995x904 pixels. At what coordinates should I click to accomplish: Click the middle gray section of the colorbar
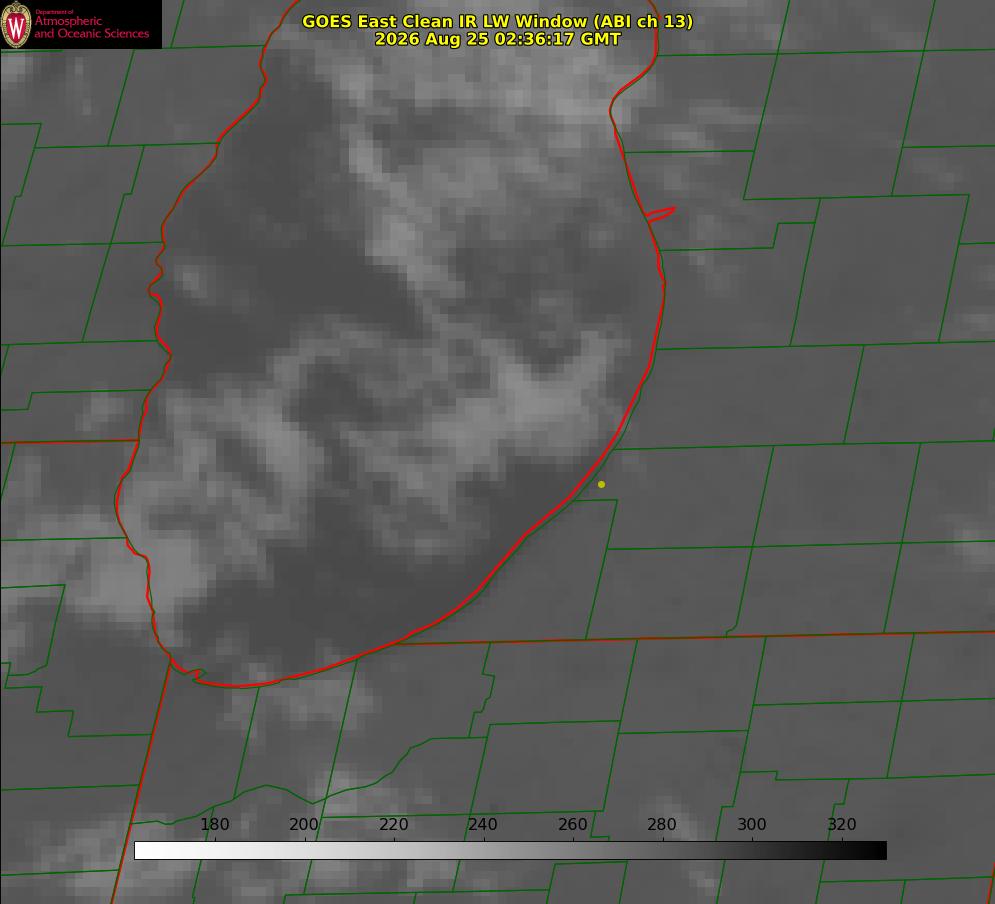pyautogui.click(x=510, y=851)
